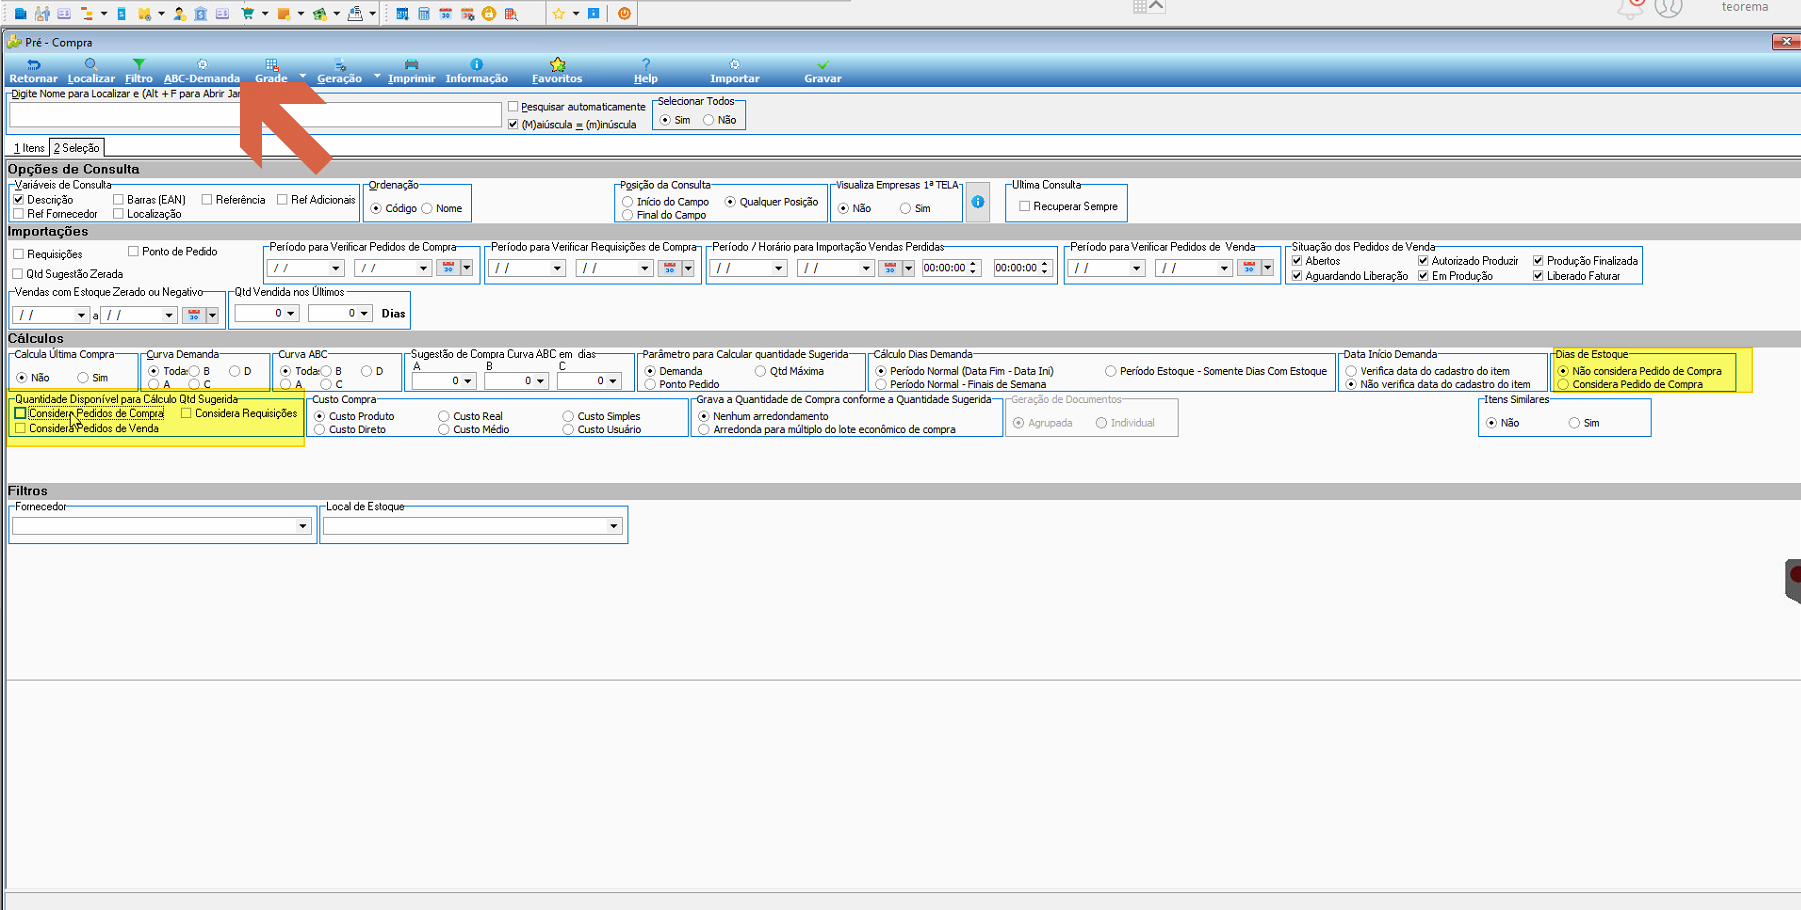The image size is (1801, 910).
Task: Check Barras (EAN) option
Action: [x=118, y=199]
